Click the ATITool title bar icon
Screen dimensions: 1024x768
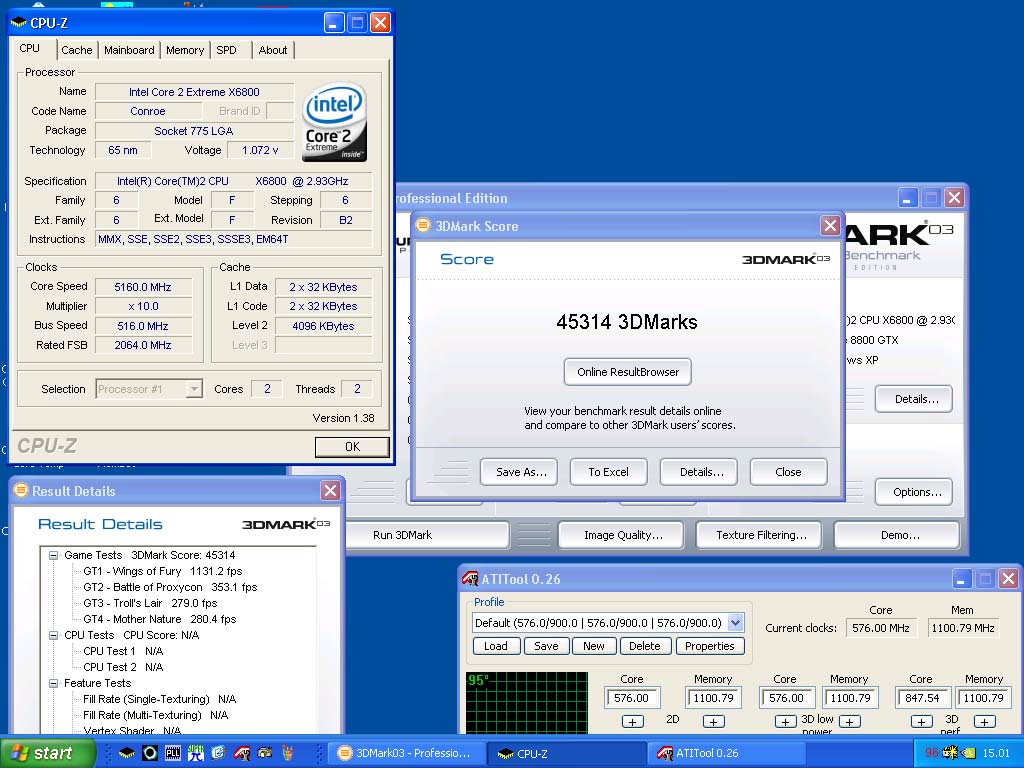(470, 579)
